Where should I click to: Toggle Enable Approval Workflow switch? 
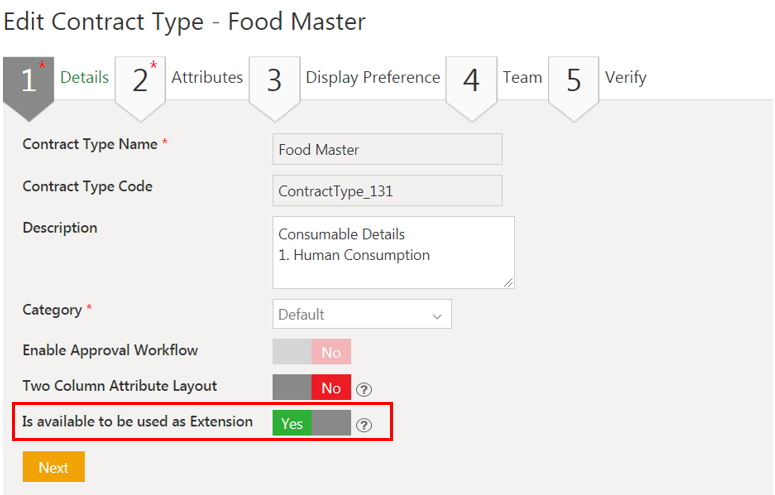point(311,351)
